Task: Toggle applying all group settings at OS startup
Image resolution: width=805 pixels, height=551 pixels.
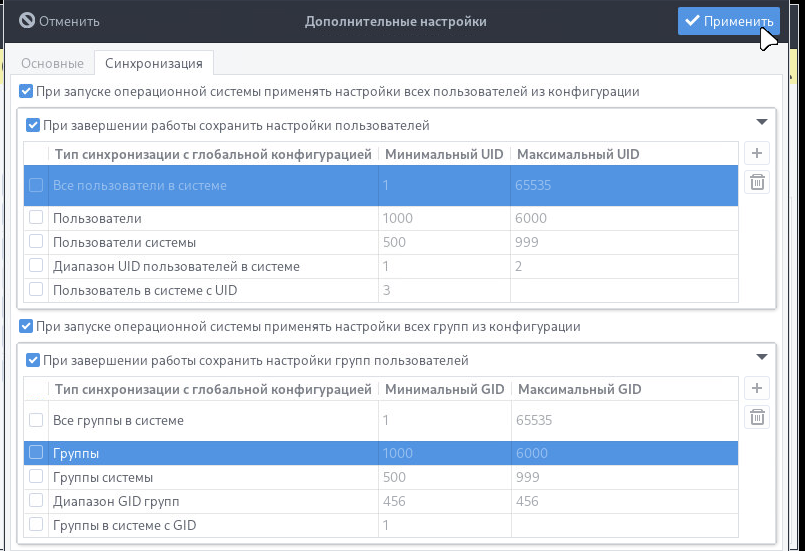Action: click(26, 326)
